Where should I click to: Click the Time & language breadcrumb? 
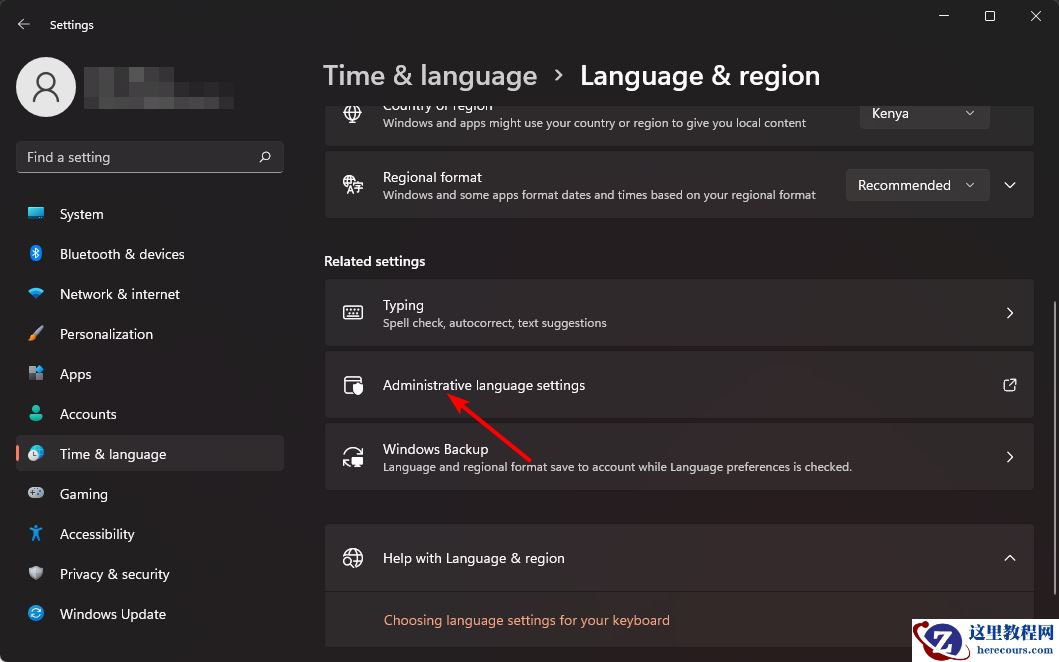(x=430, y=75)
